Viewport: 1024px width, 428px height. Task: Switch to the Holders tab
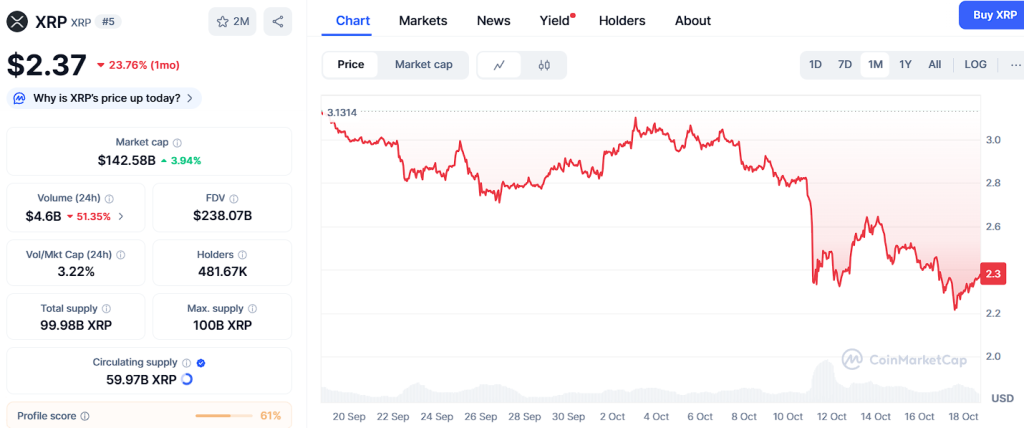click(x=622, y=21)
